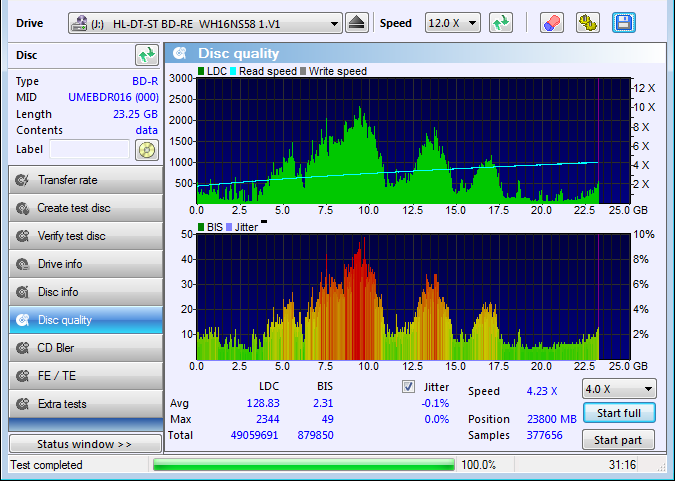Toggle the Jitter checkbox
The height and width of the screenshot is (481, 675).
pyautogui.click(x=408, y=386)
